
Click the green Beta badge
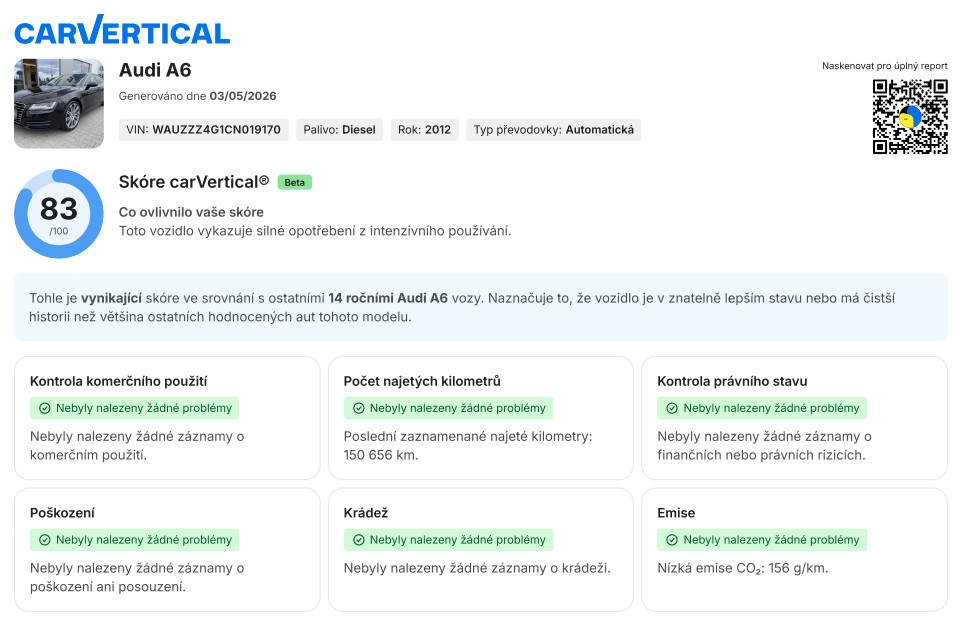point(295,182)
